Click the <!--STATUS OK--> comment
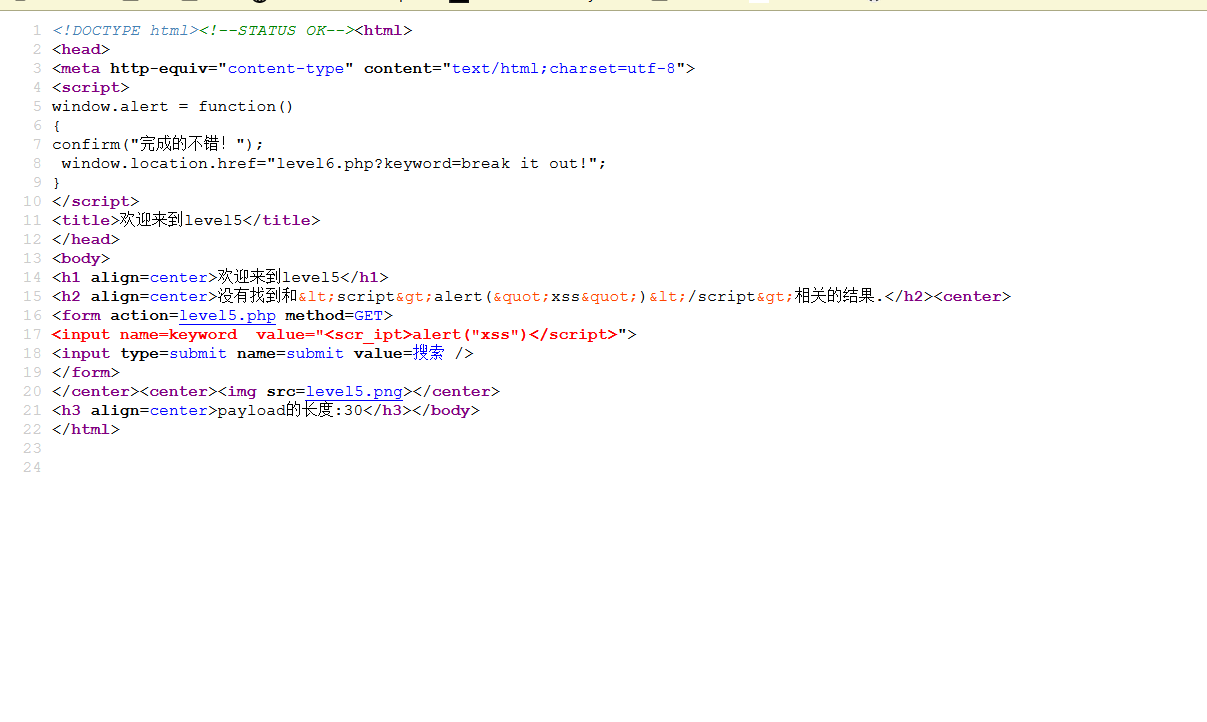Screen dimensions: 1207x722 tap(276, 30)
